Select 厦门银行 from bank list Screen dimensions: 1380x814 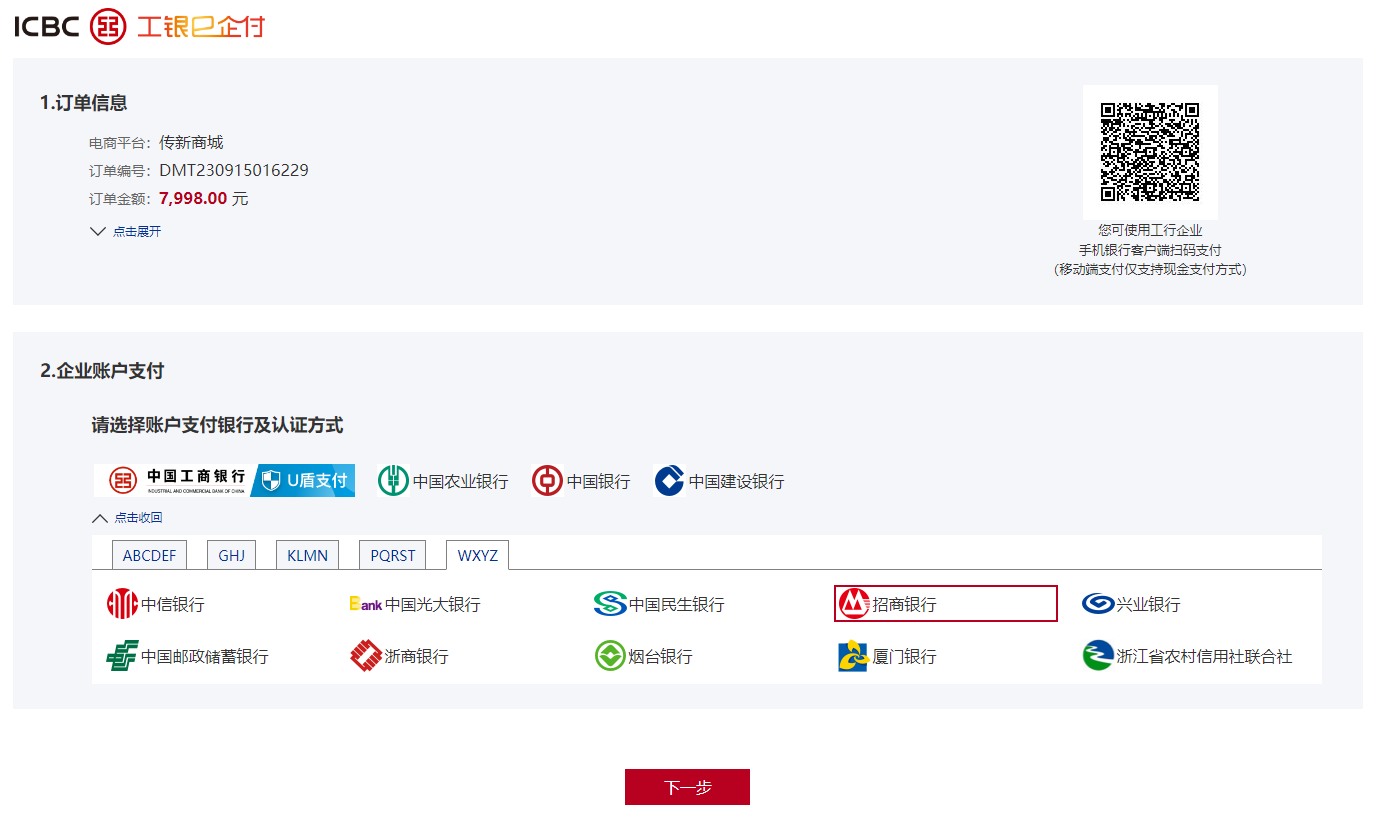click(x=887, y=656)
